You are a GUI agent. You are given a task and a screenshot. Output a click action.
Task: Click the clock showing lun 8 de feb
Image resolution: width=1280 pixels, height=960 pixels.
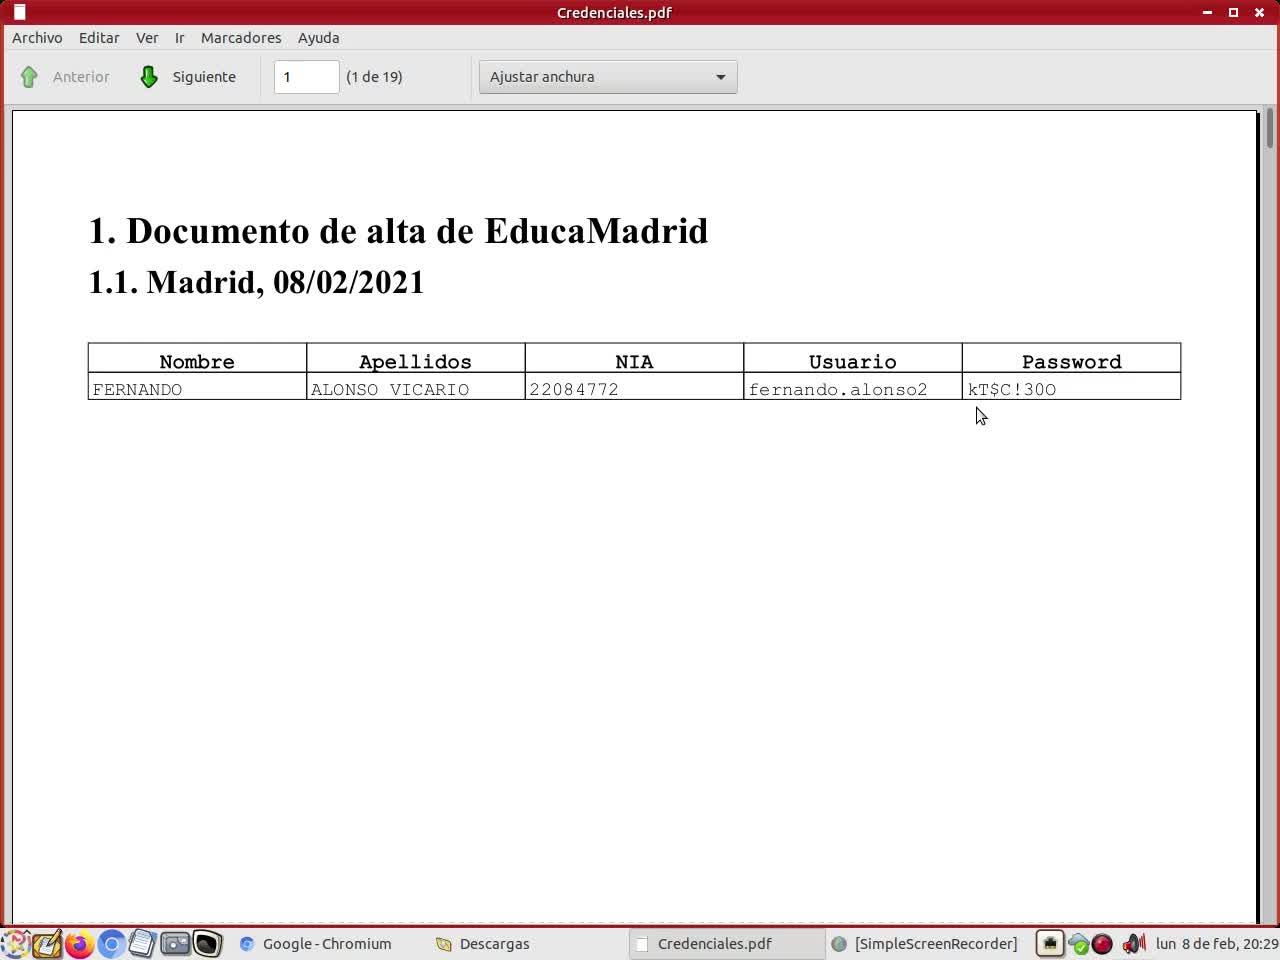pos(1216,943)
